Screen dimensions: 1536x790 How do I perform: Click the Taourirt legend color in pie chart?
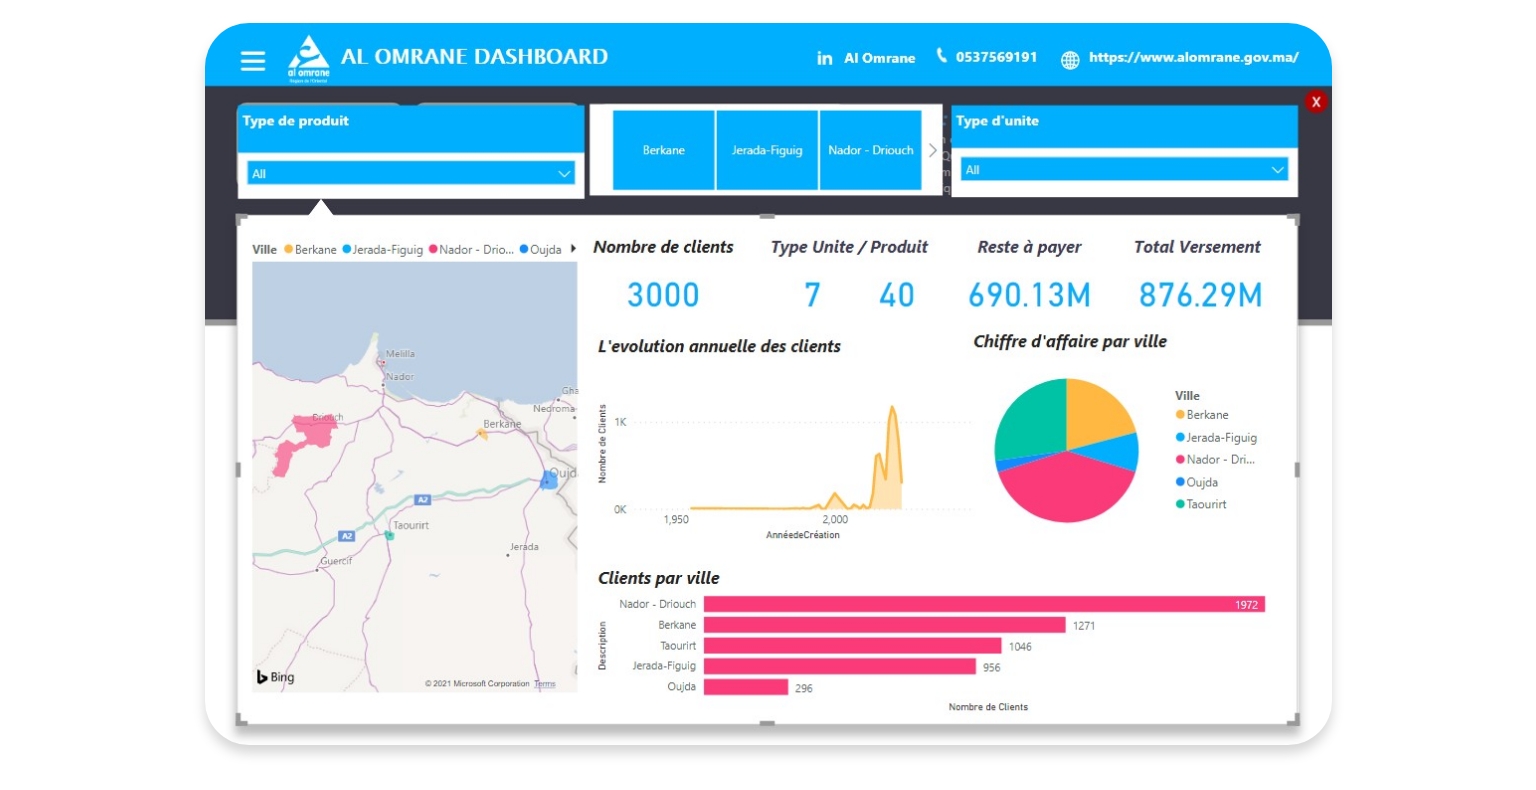pyautogui.click(x=1180, y=505)
